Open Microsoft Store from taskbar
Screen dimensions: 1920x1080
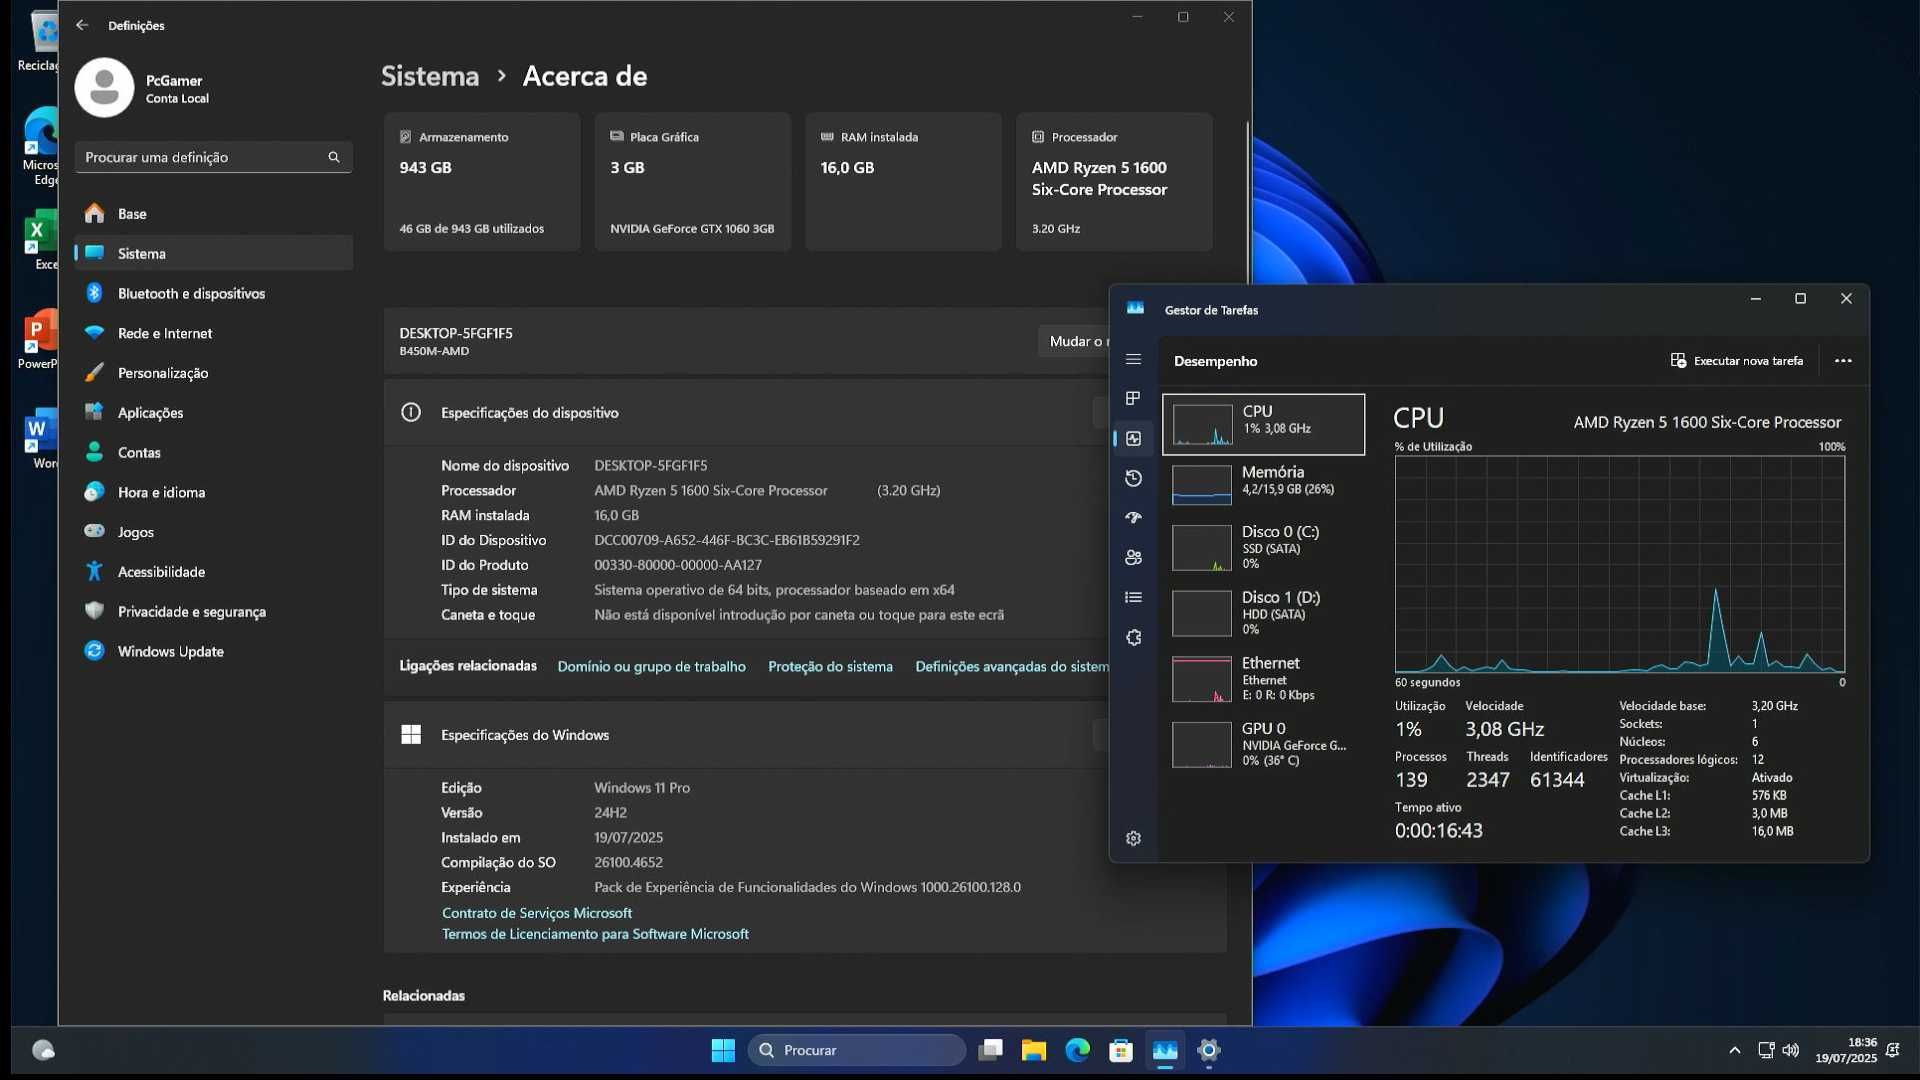(1121, 1050)
